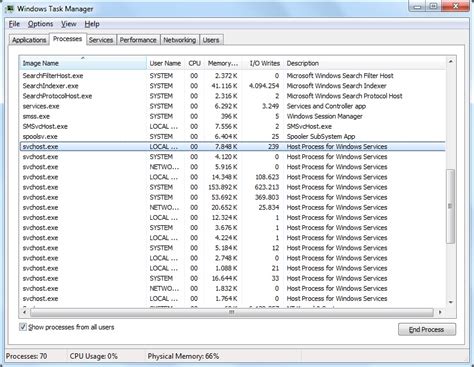
Task: Select svchost.exe row using 20.652 K memory
Action: [233, 207]
